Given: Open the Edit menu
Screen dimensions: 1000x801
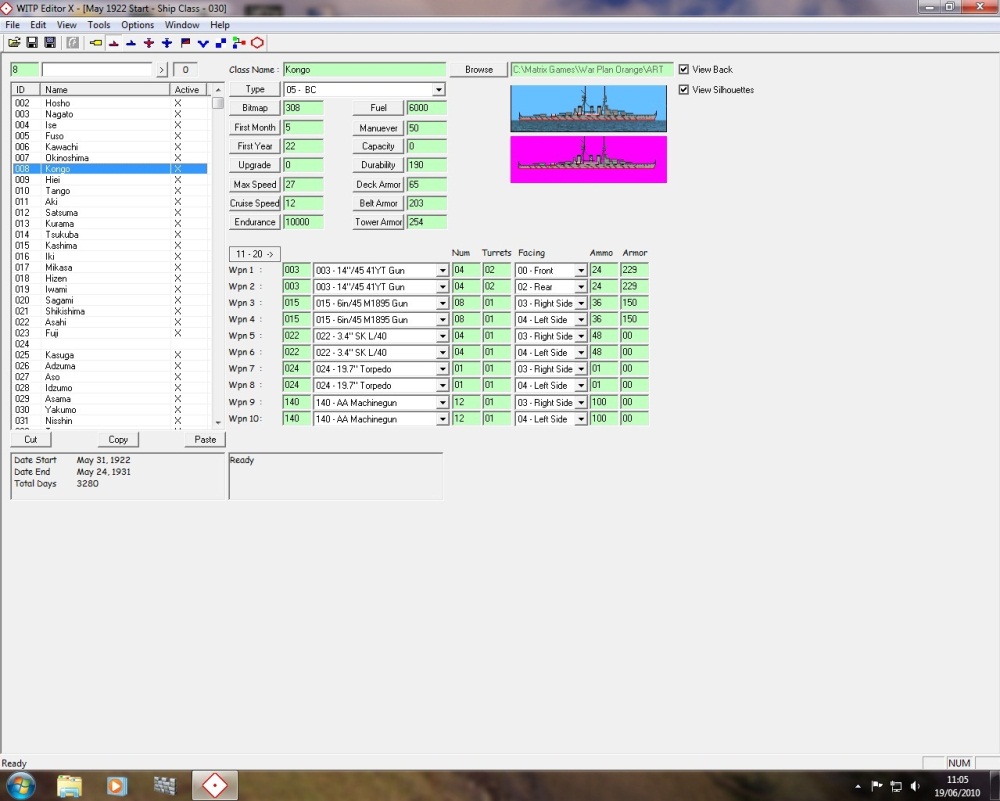Looking at the screenshot, I should click(x=38, y=25).
